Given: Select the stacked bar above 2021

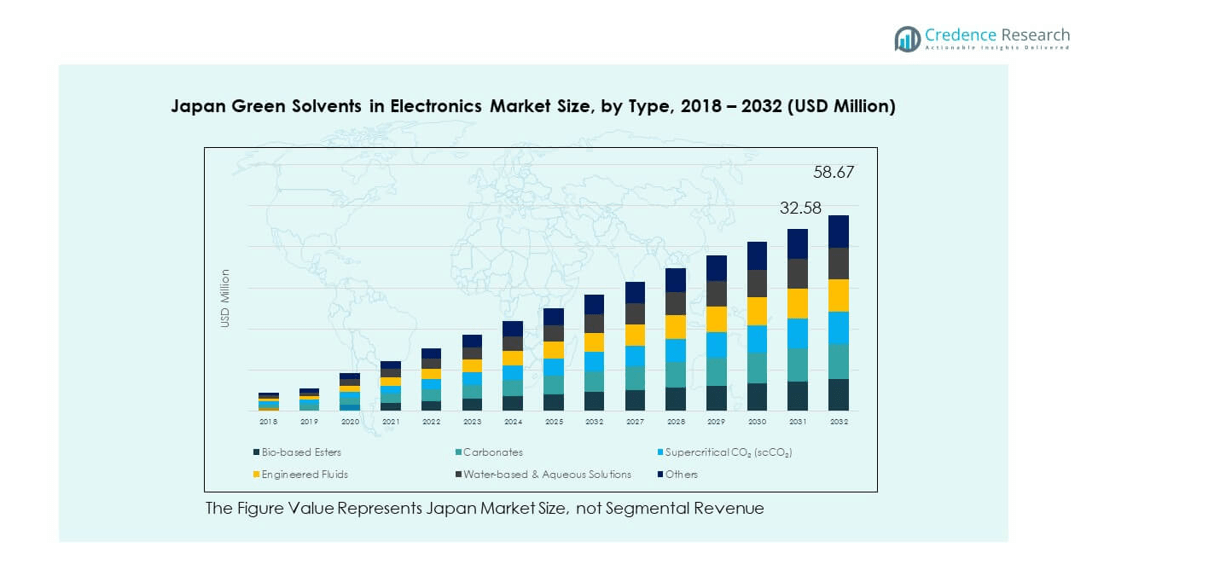Looking at the screenshot, I should pyautogui.click(x=390, y=386).
